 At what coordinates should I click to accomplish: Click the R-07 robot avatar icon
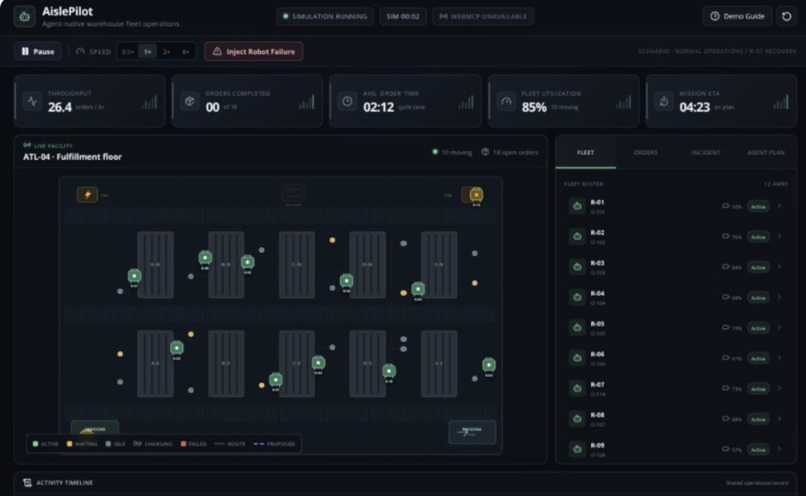[577, 388]
